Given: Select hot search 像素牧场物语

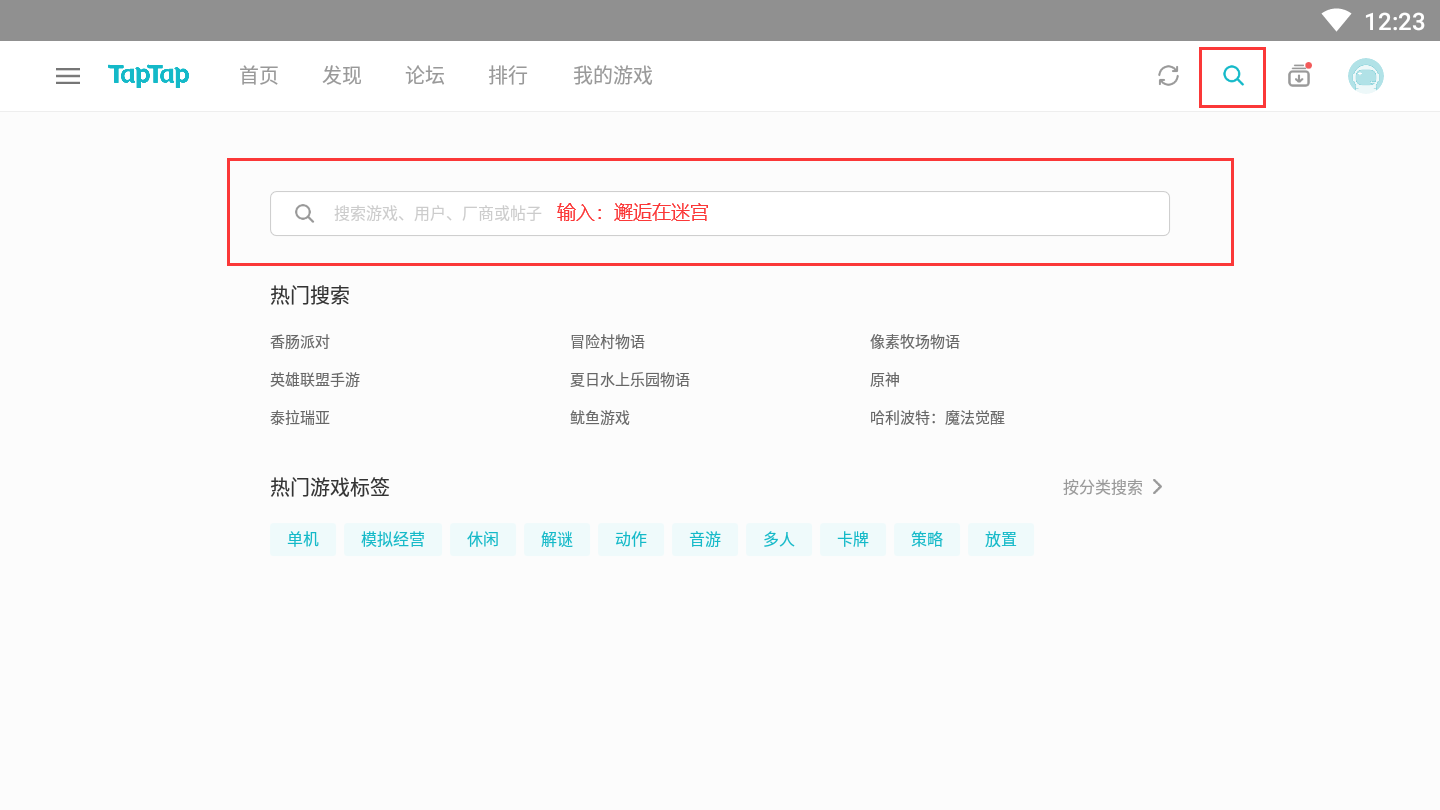Looking at the screenshot, I should click(915, 342).
